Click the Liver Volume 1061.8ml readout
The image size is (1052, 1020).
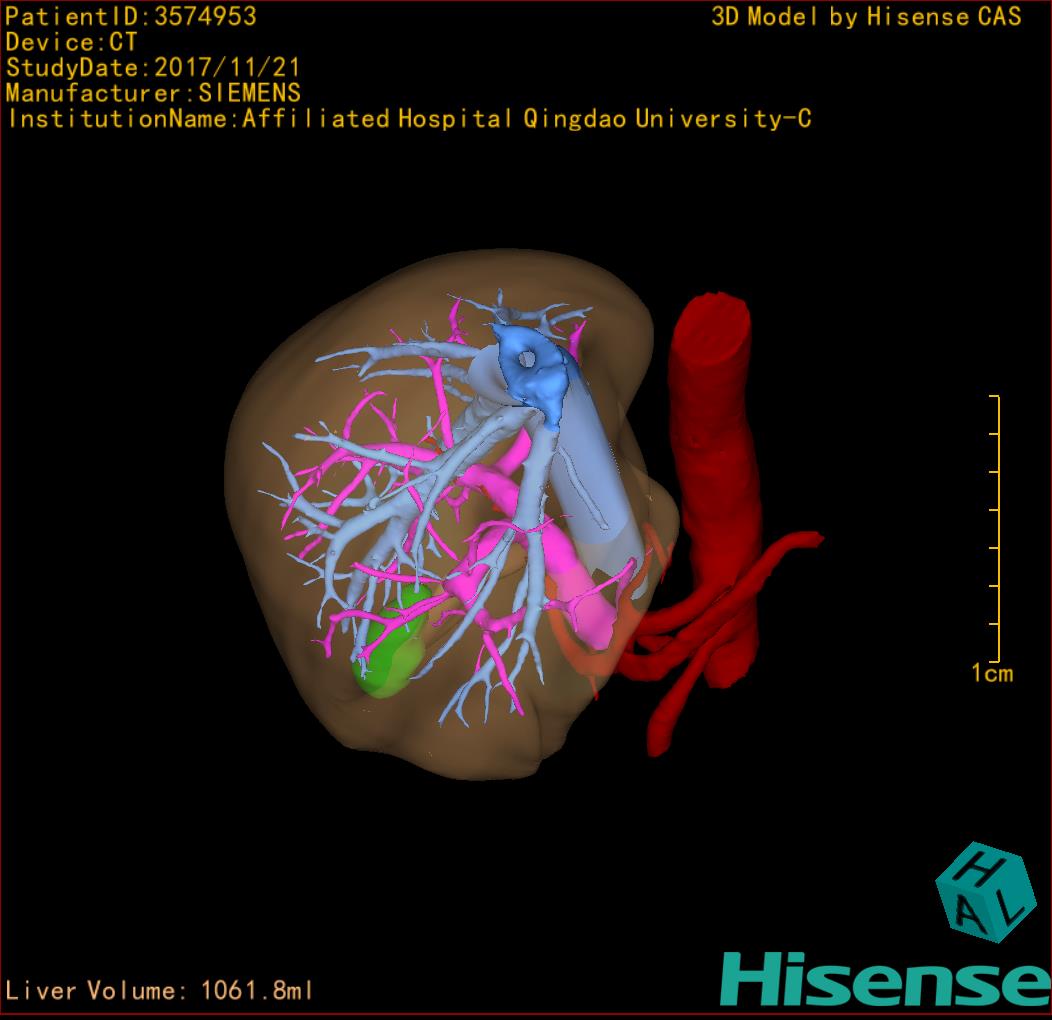(160, 991)
